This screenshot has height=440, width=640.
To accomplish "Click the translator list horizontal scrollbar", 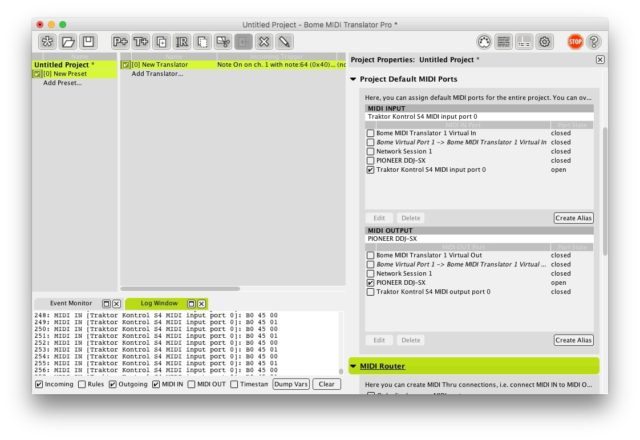I will pyautogui.click(x=180, y=289).
